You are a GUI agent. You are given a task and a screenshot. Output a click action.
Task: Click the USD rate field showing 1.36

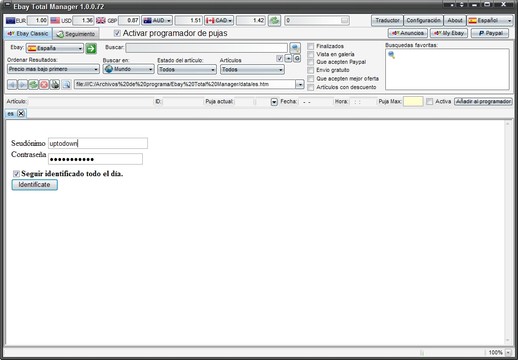83,21
